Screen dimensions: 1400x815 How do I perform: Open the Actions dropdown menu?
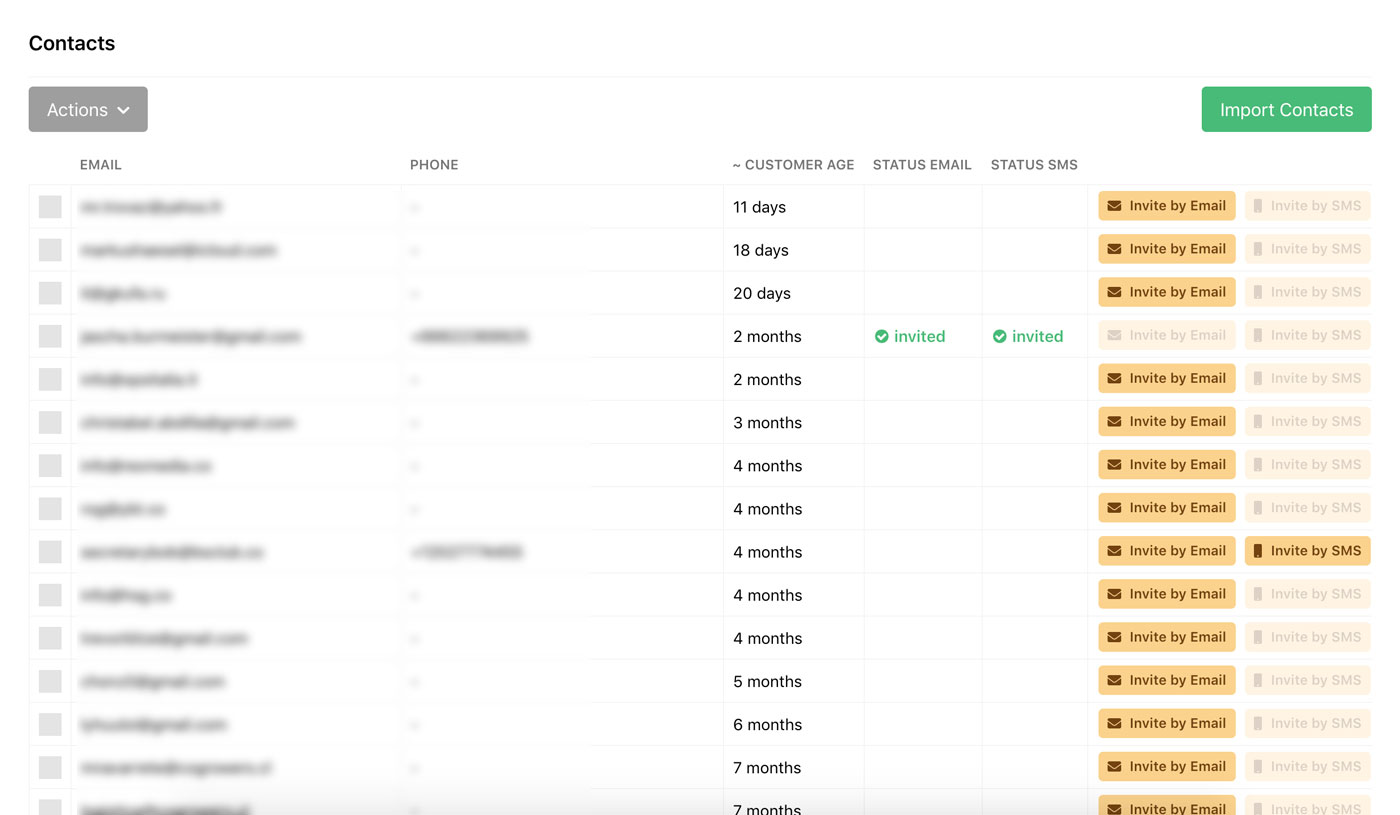(88, 109)
